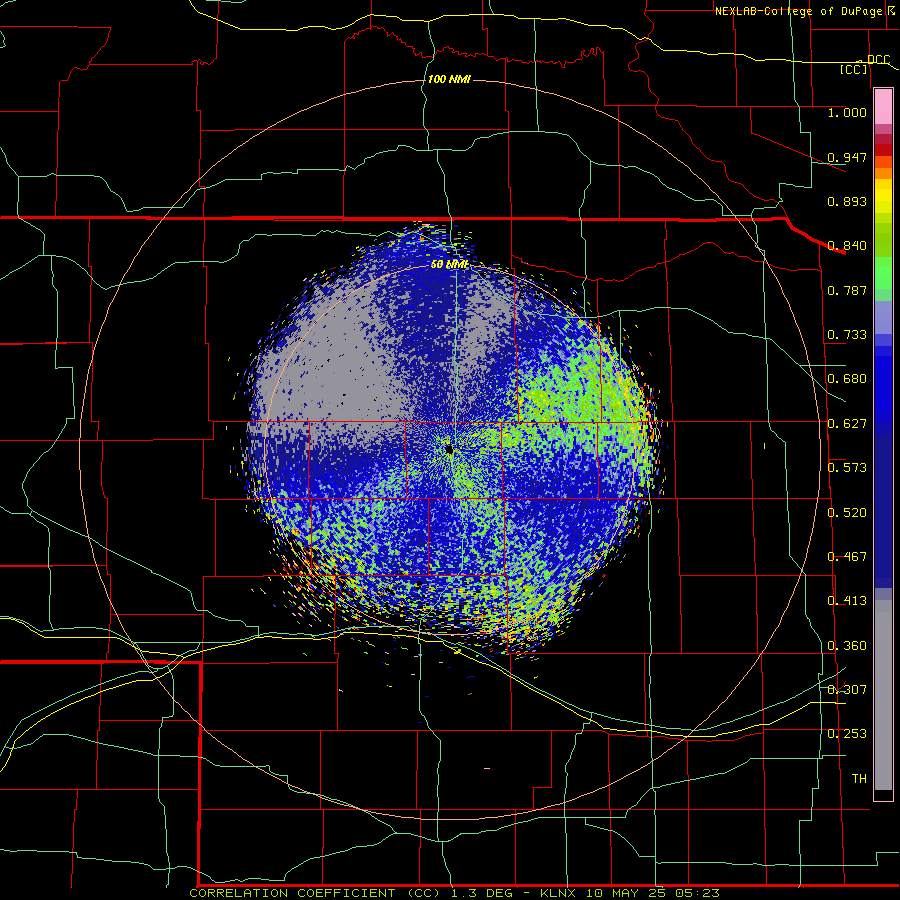The width and height of the screenshot is (900, 900).
Task: Pick the lavender segment of the color scale
Action: (x=883, y=318)
